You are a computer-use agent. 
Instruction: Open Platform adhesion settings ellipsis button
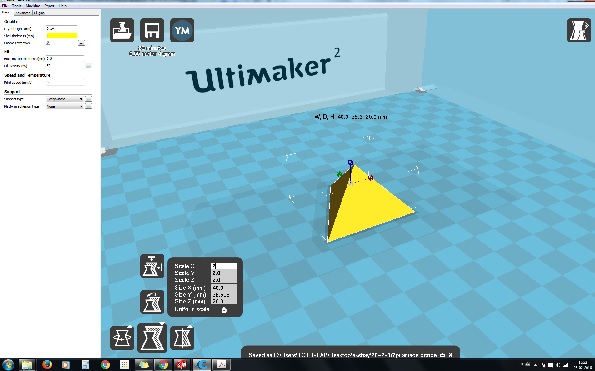pyautogui.click(x=88, y=107)
